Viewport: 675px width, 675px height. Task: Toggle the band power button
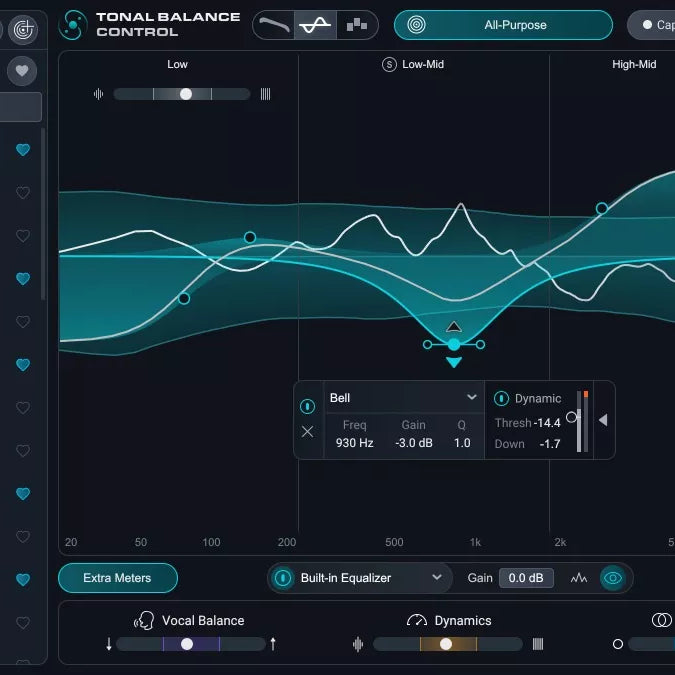[307, 406]
